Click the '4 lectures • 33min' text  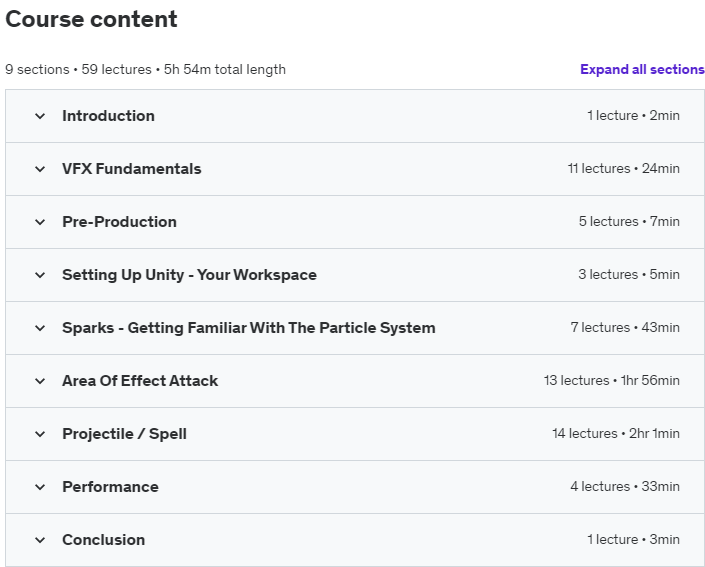point(625,487)
